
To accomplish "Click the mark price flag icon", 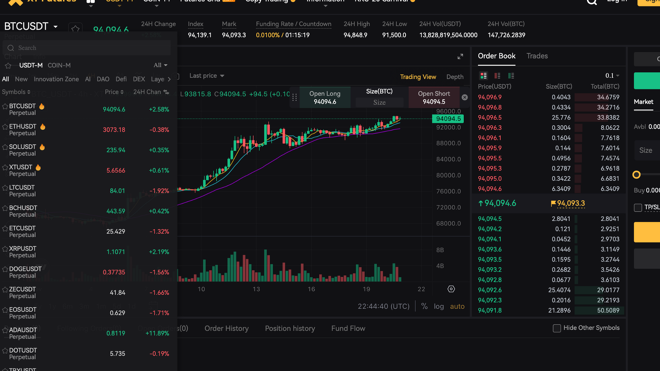I will tap(553, 203).
